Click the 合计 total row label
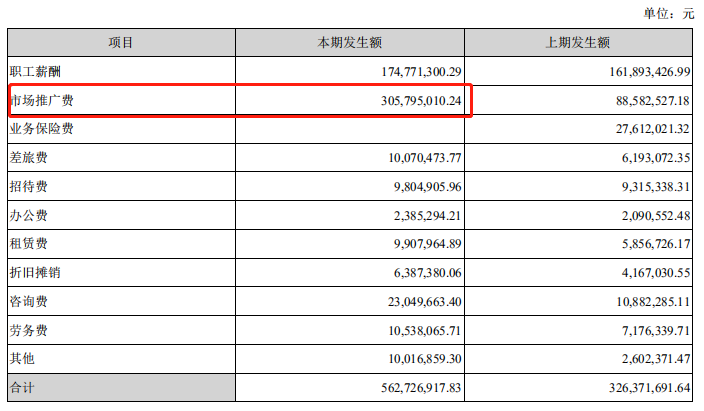 [23, 387]
